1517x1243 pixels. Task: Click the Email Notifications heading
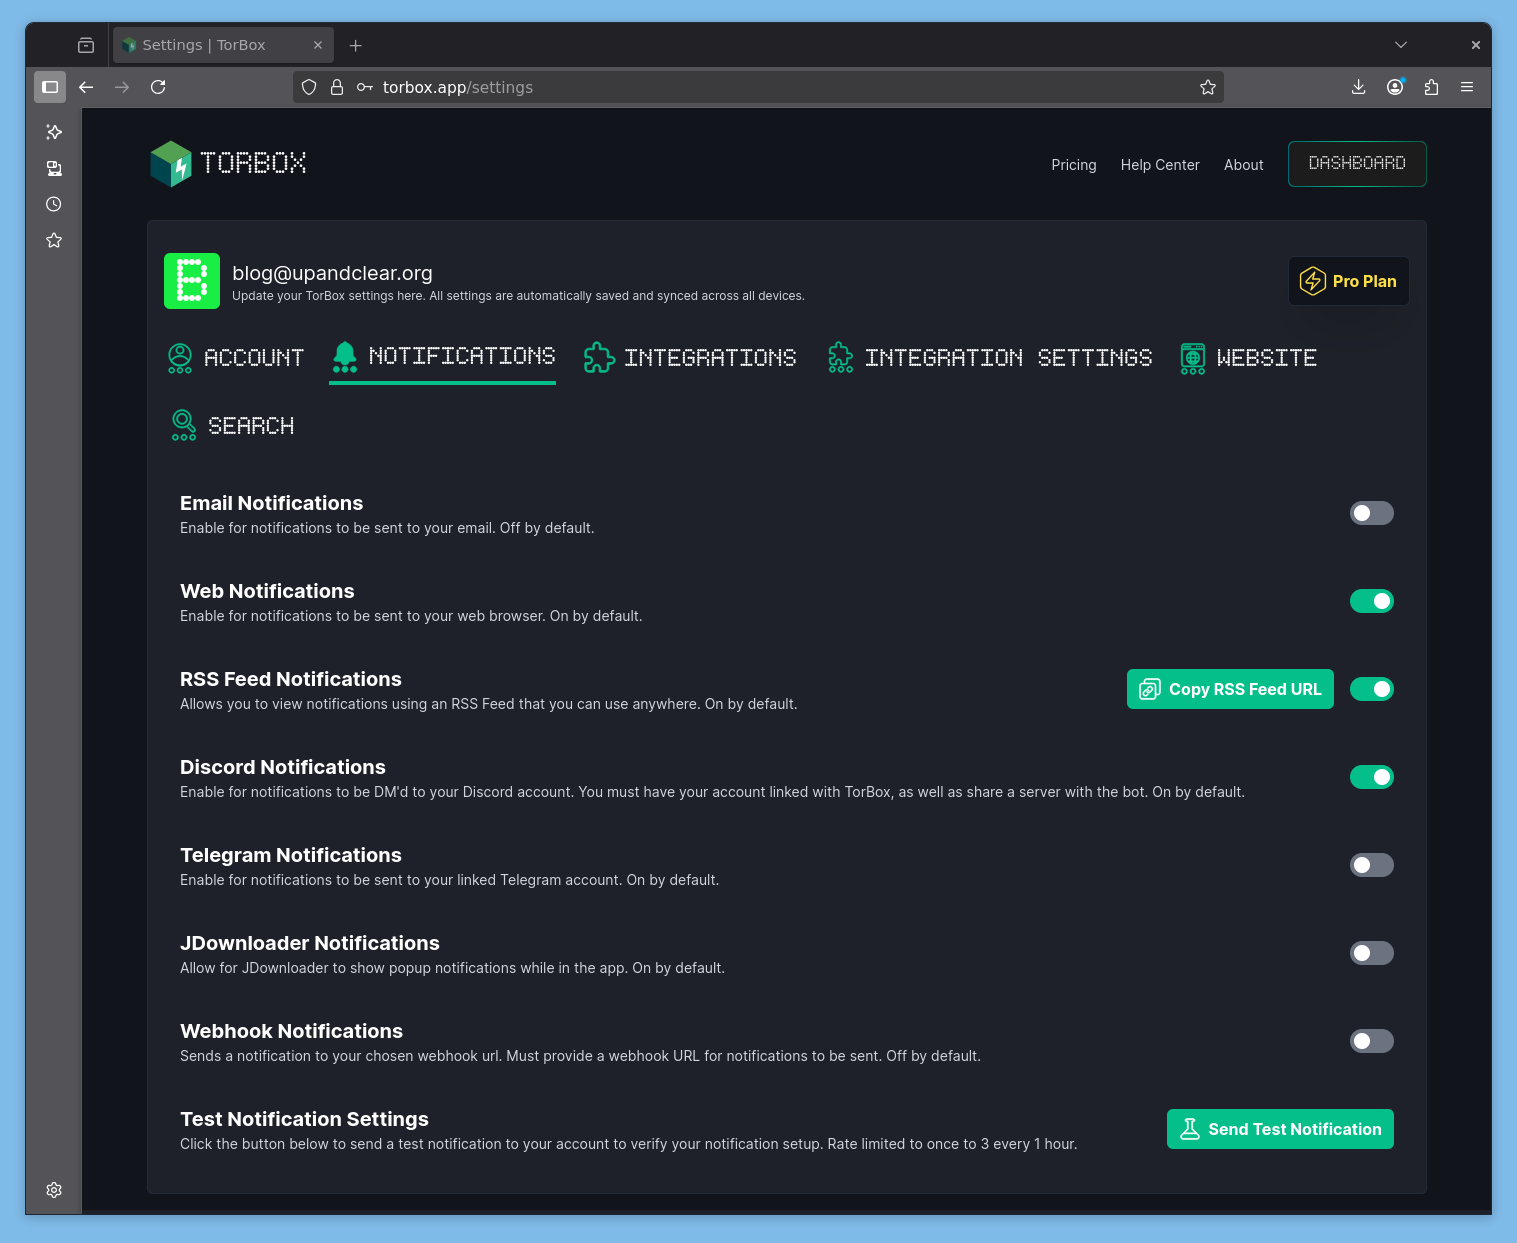[271, 503]
